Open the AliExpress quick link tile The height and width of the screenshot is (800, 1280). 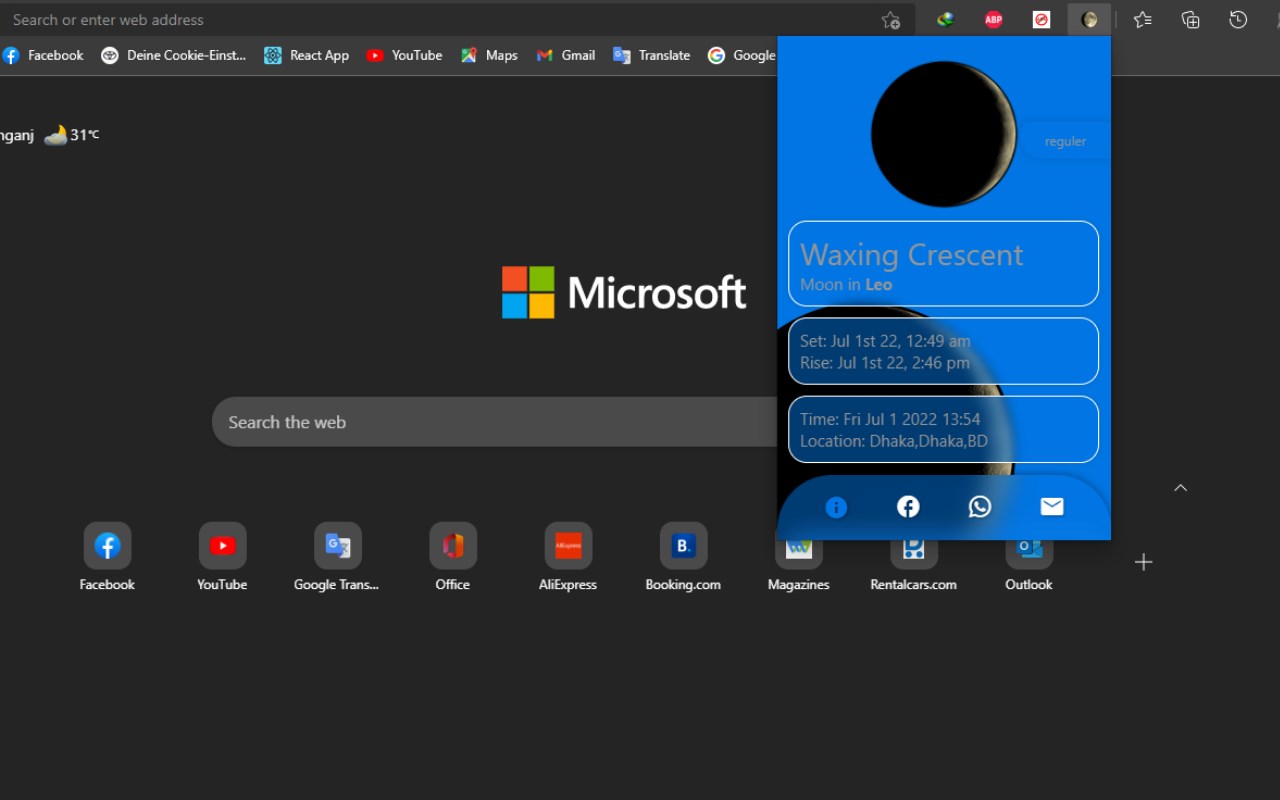(567, 546)
